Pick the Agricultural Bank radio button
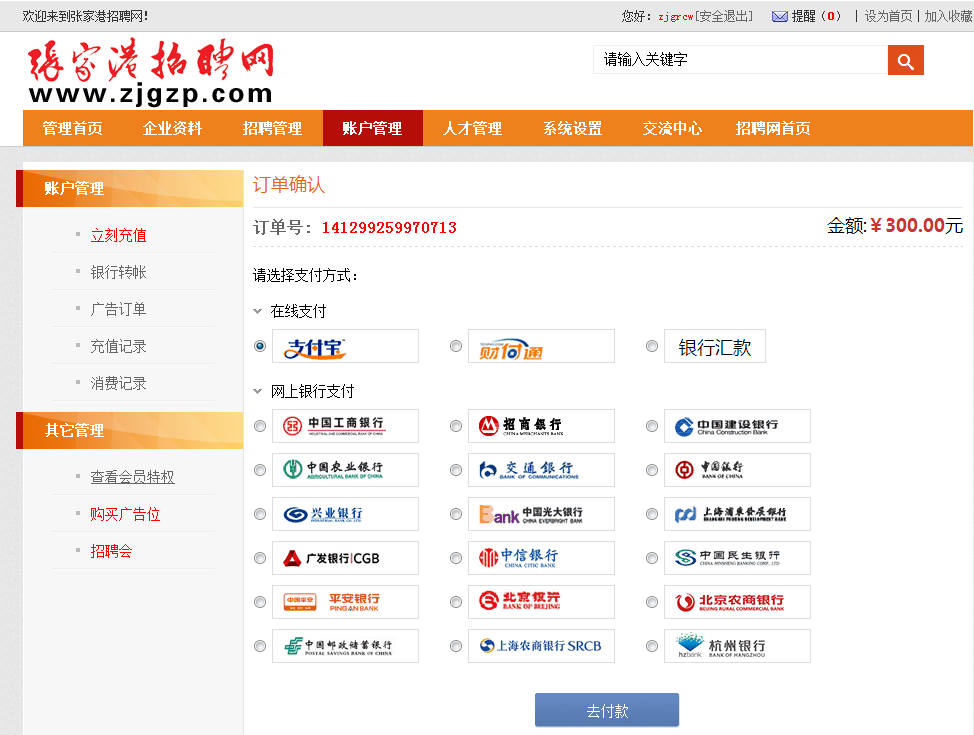This screenshot has width=974, height=735. point(260,470)
